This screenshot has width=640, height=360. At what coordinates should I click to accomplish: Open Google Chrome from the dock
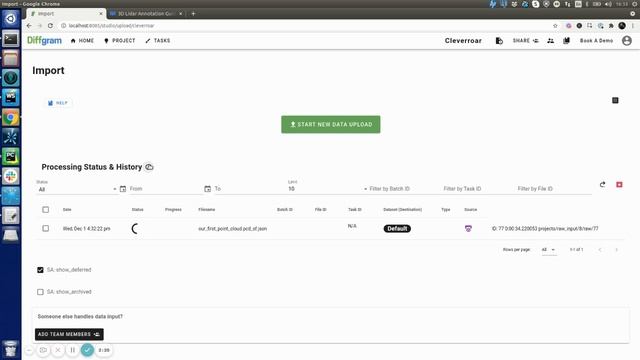(x=11, y=118)
